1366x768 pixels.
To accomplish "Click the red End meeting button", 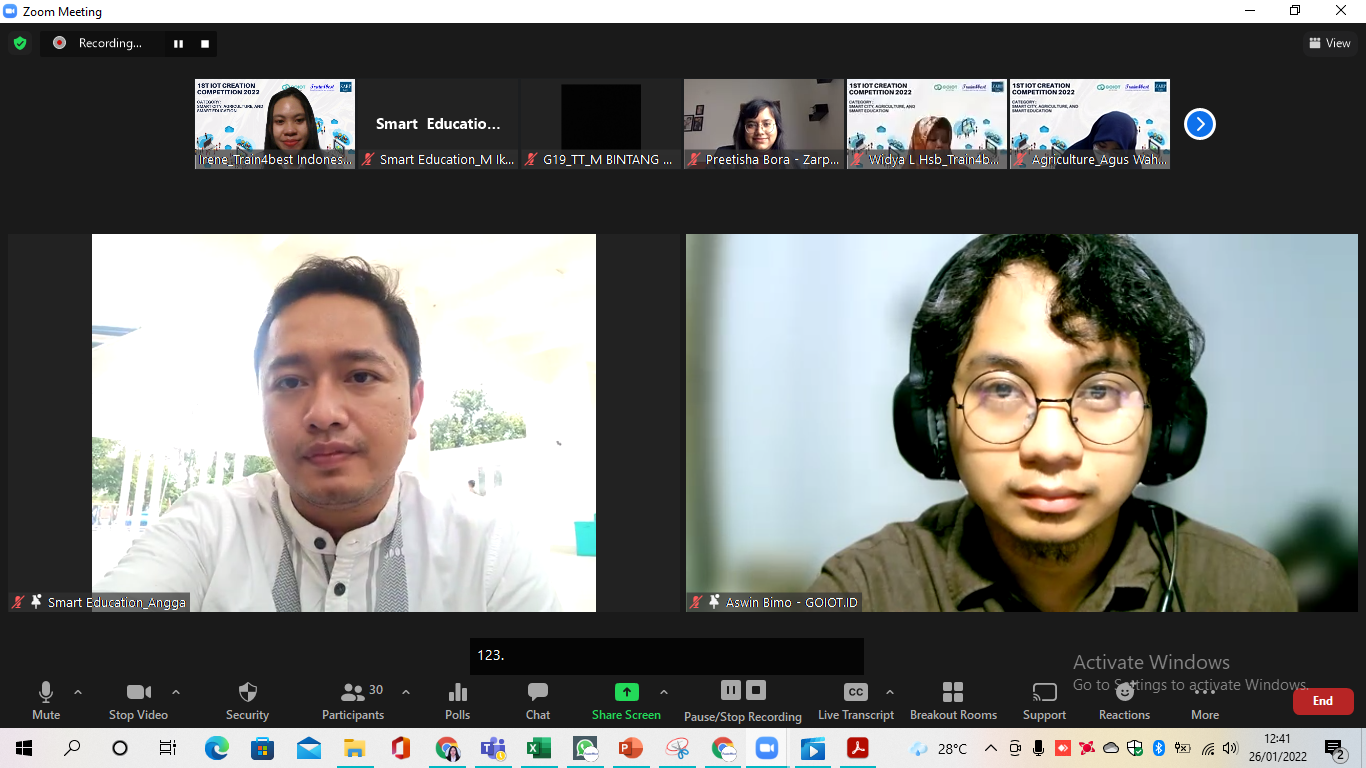I will tap(1323, 701).
